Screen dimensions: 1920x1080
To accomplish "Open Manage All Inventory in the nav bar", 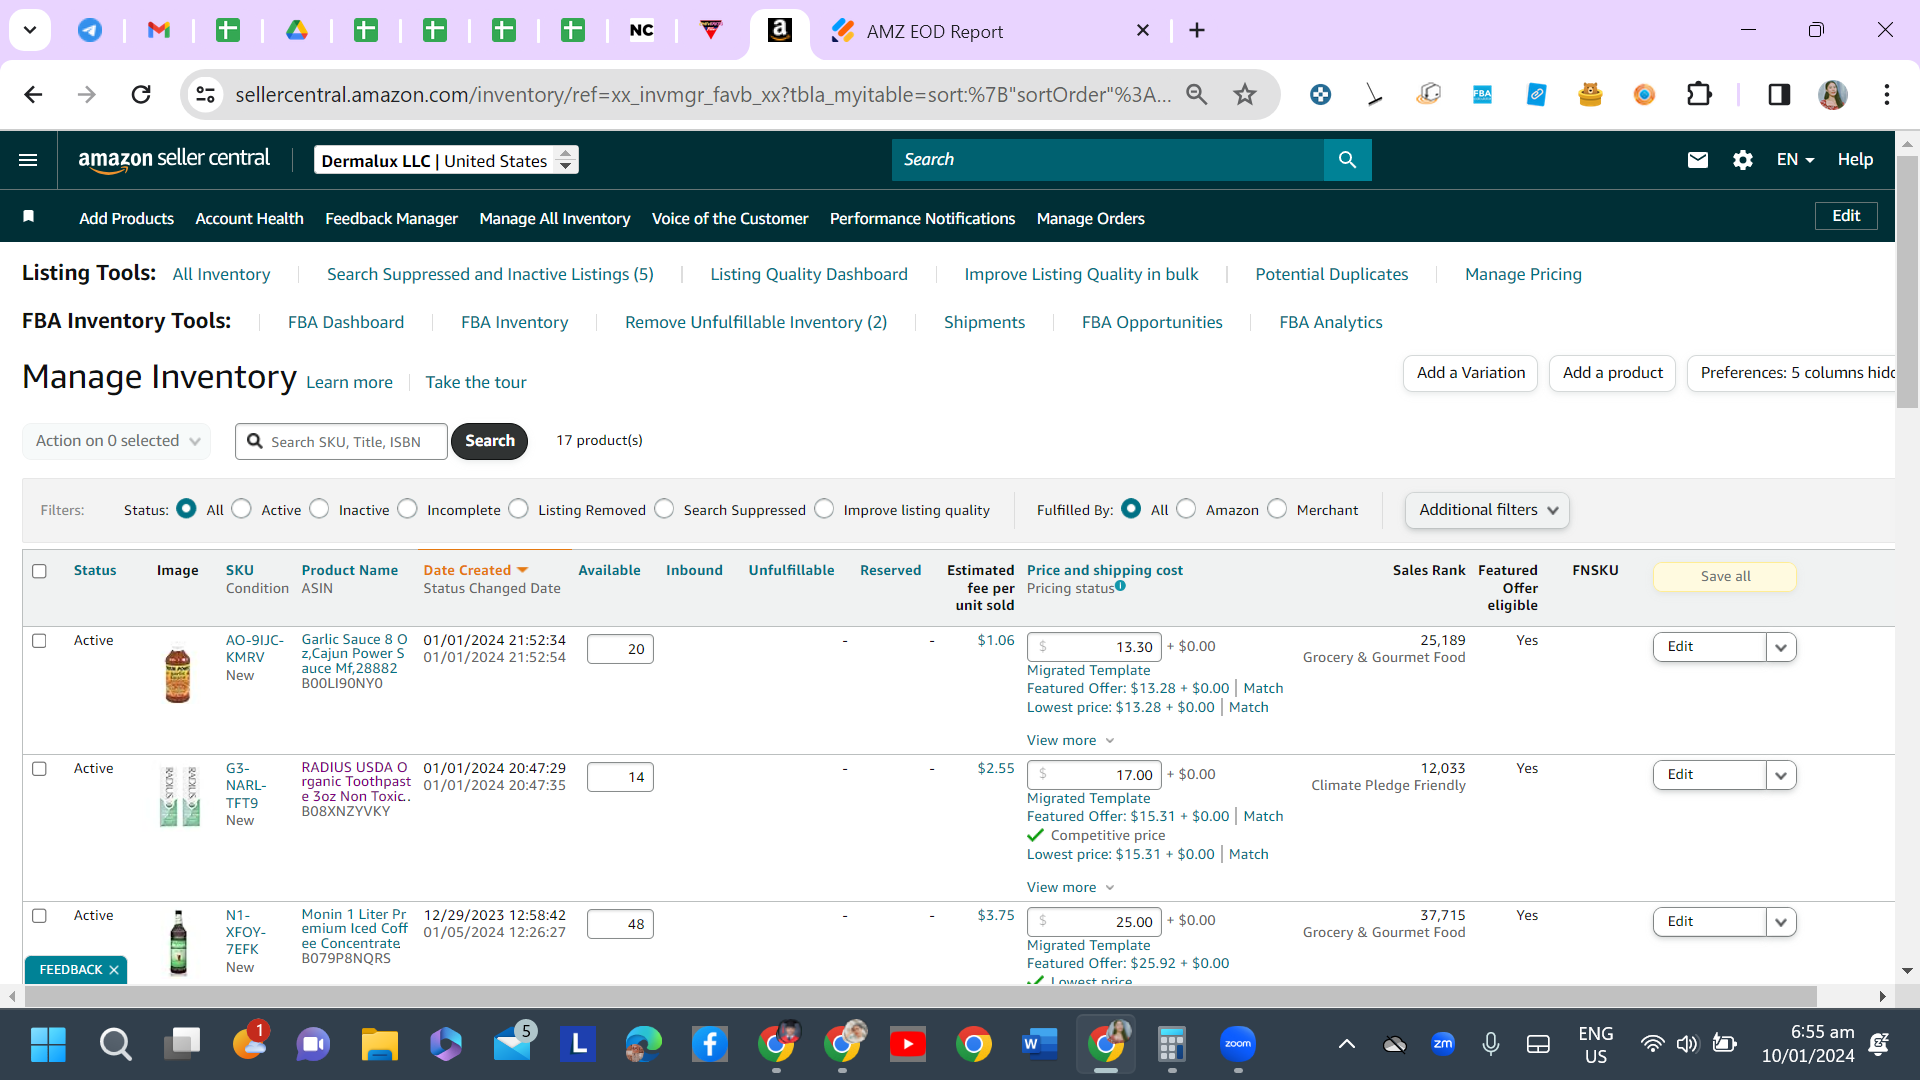I will click(555, 218).
